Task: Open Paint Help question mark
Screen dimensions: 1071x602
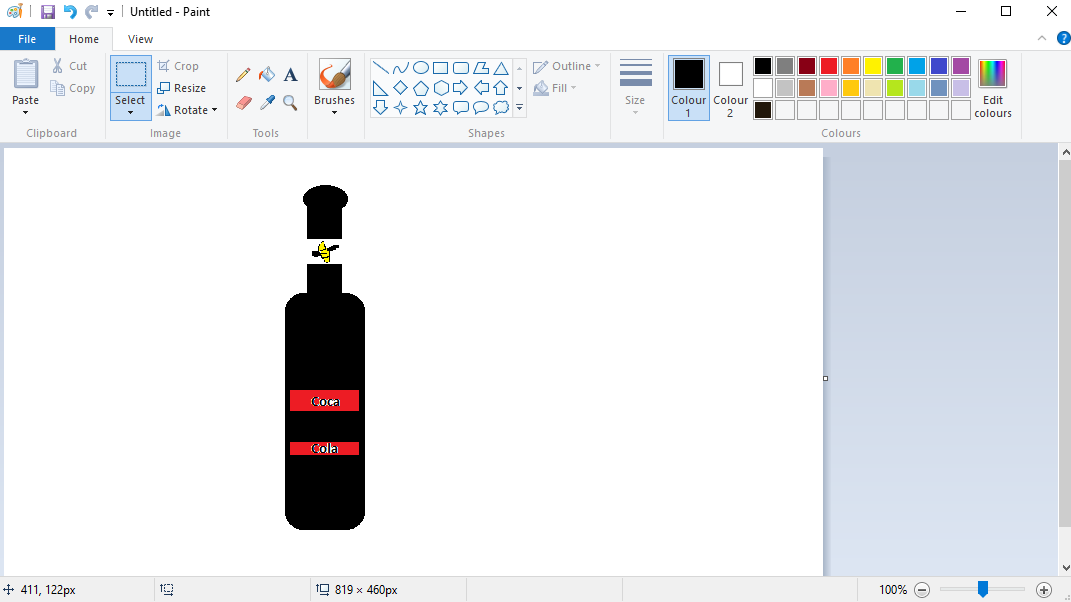Action: [x=1063, y=38]
